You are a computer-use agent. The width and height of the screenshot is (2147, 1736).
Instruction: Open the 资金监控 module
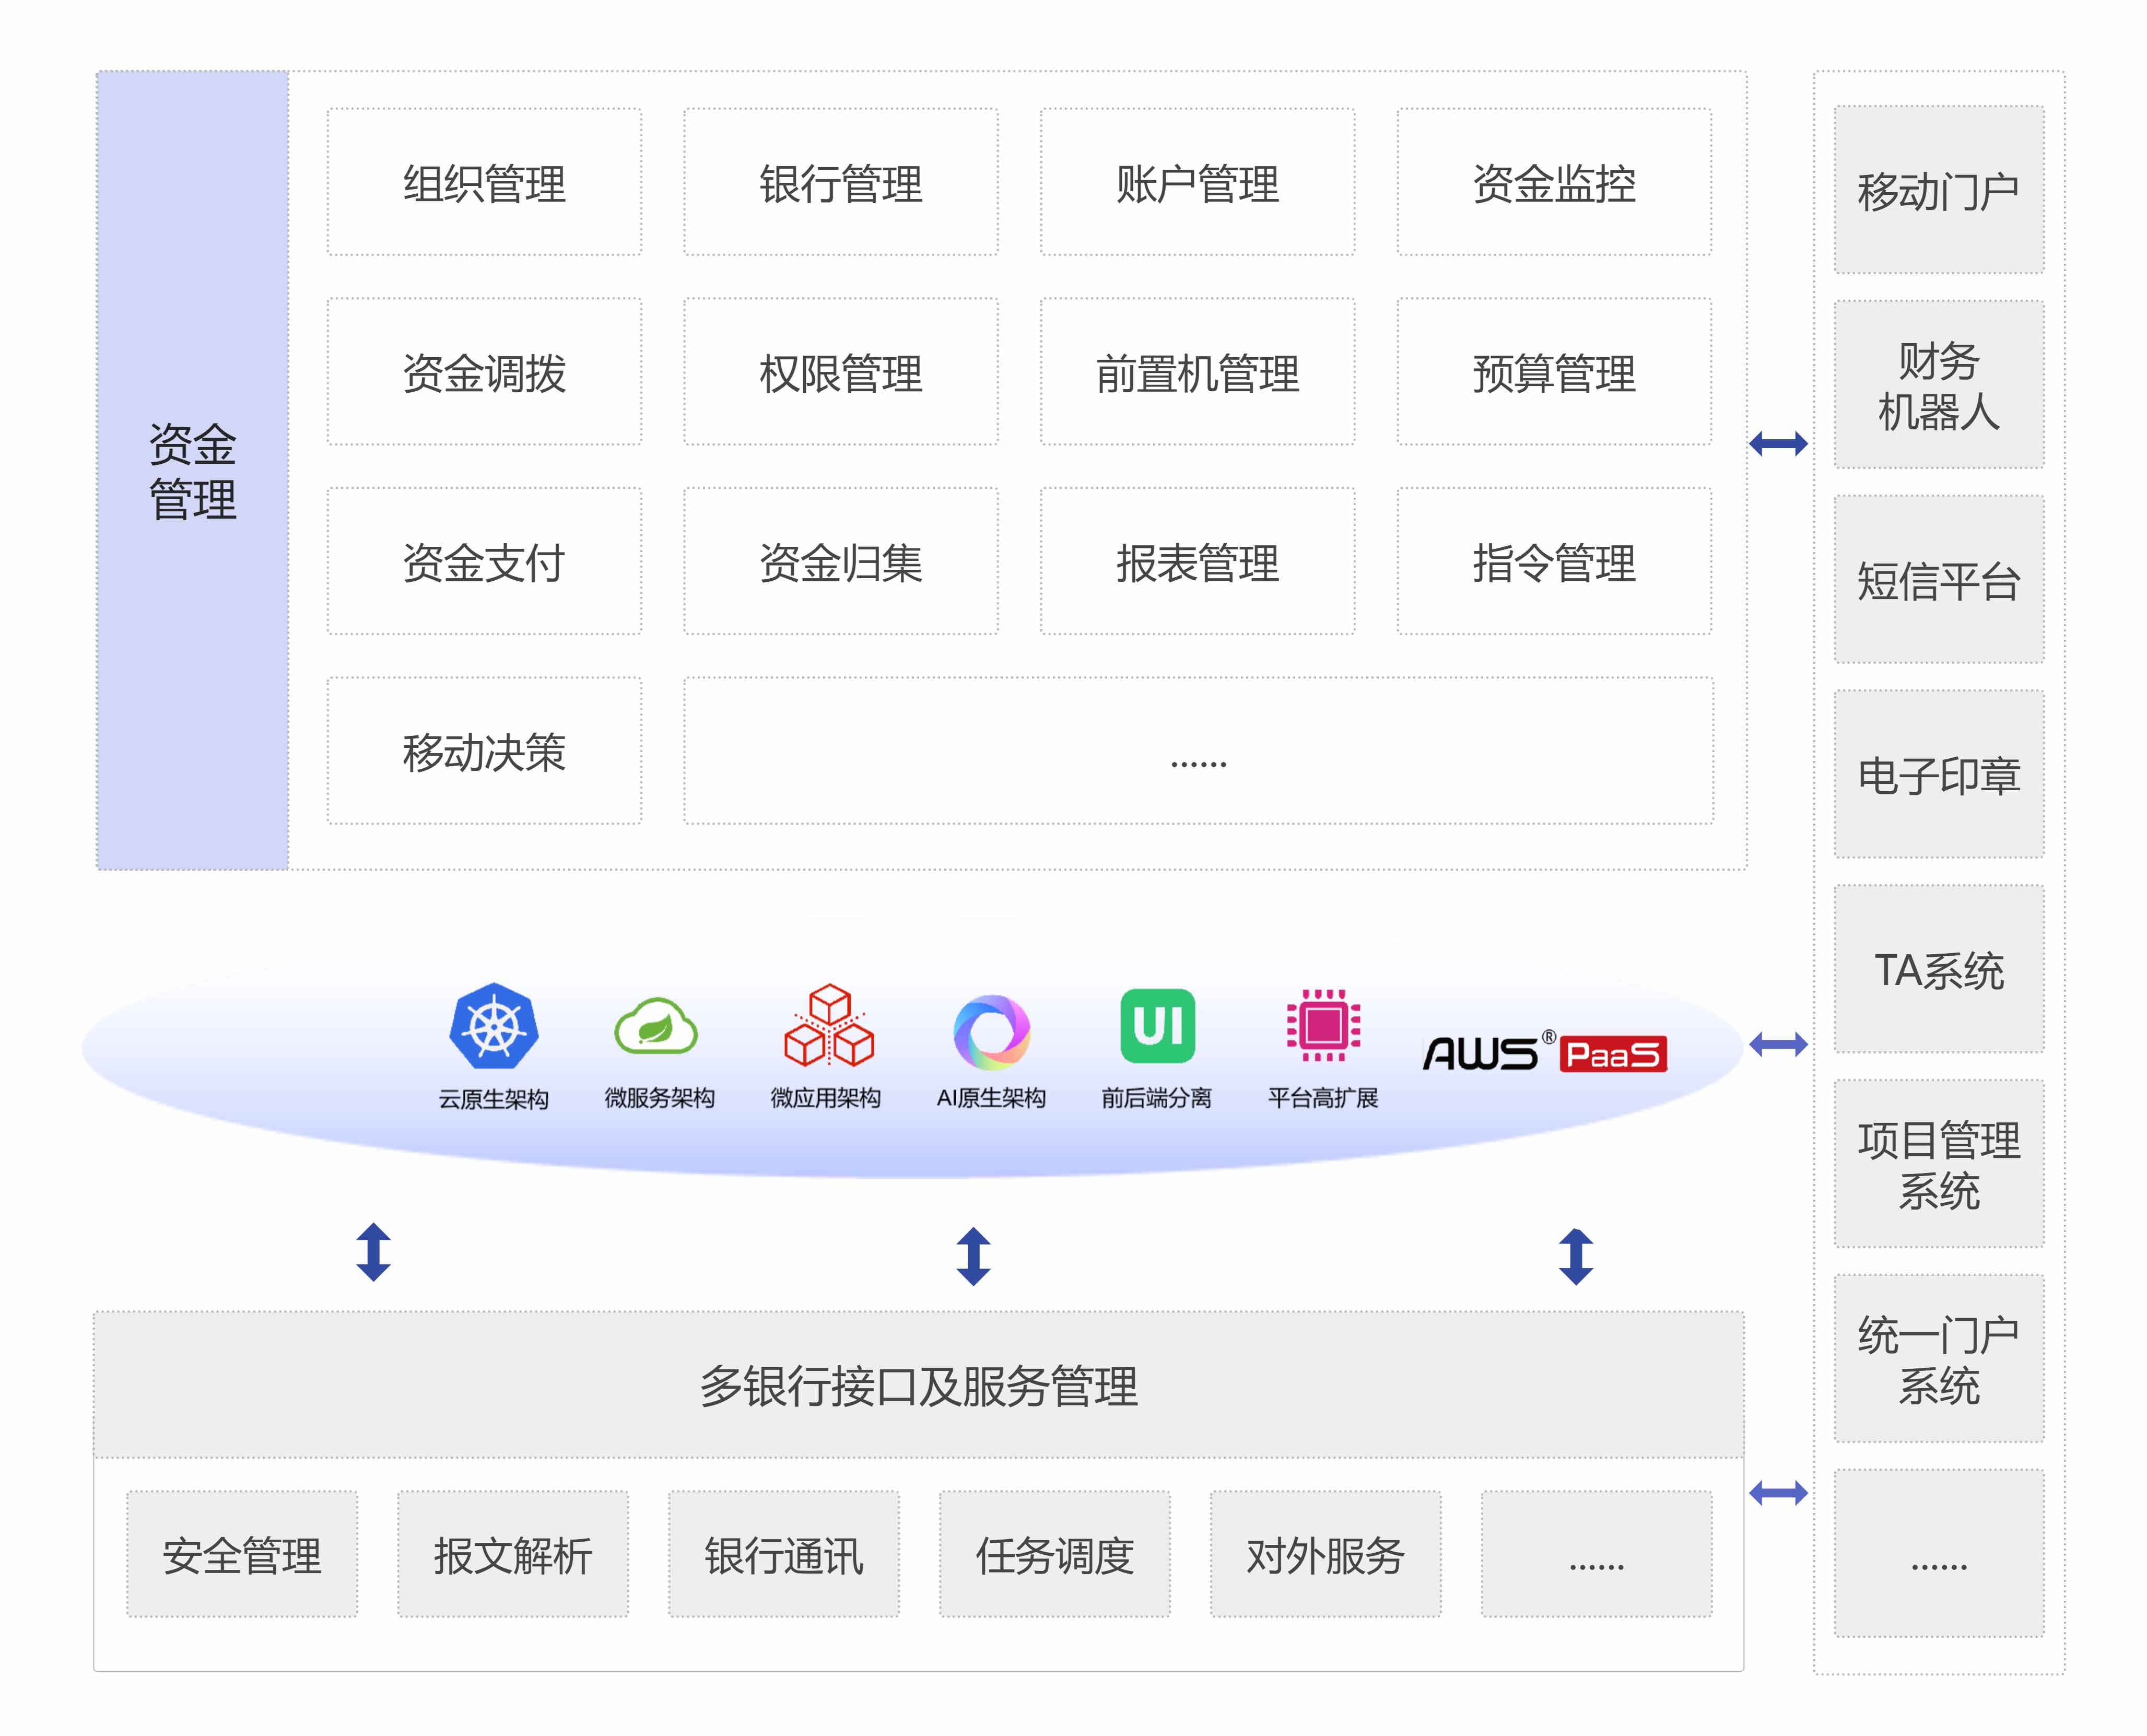click(1553, 183)
